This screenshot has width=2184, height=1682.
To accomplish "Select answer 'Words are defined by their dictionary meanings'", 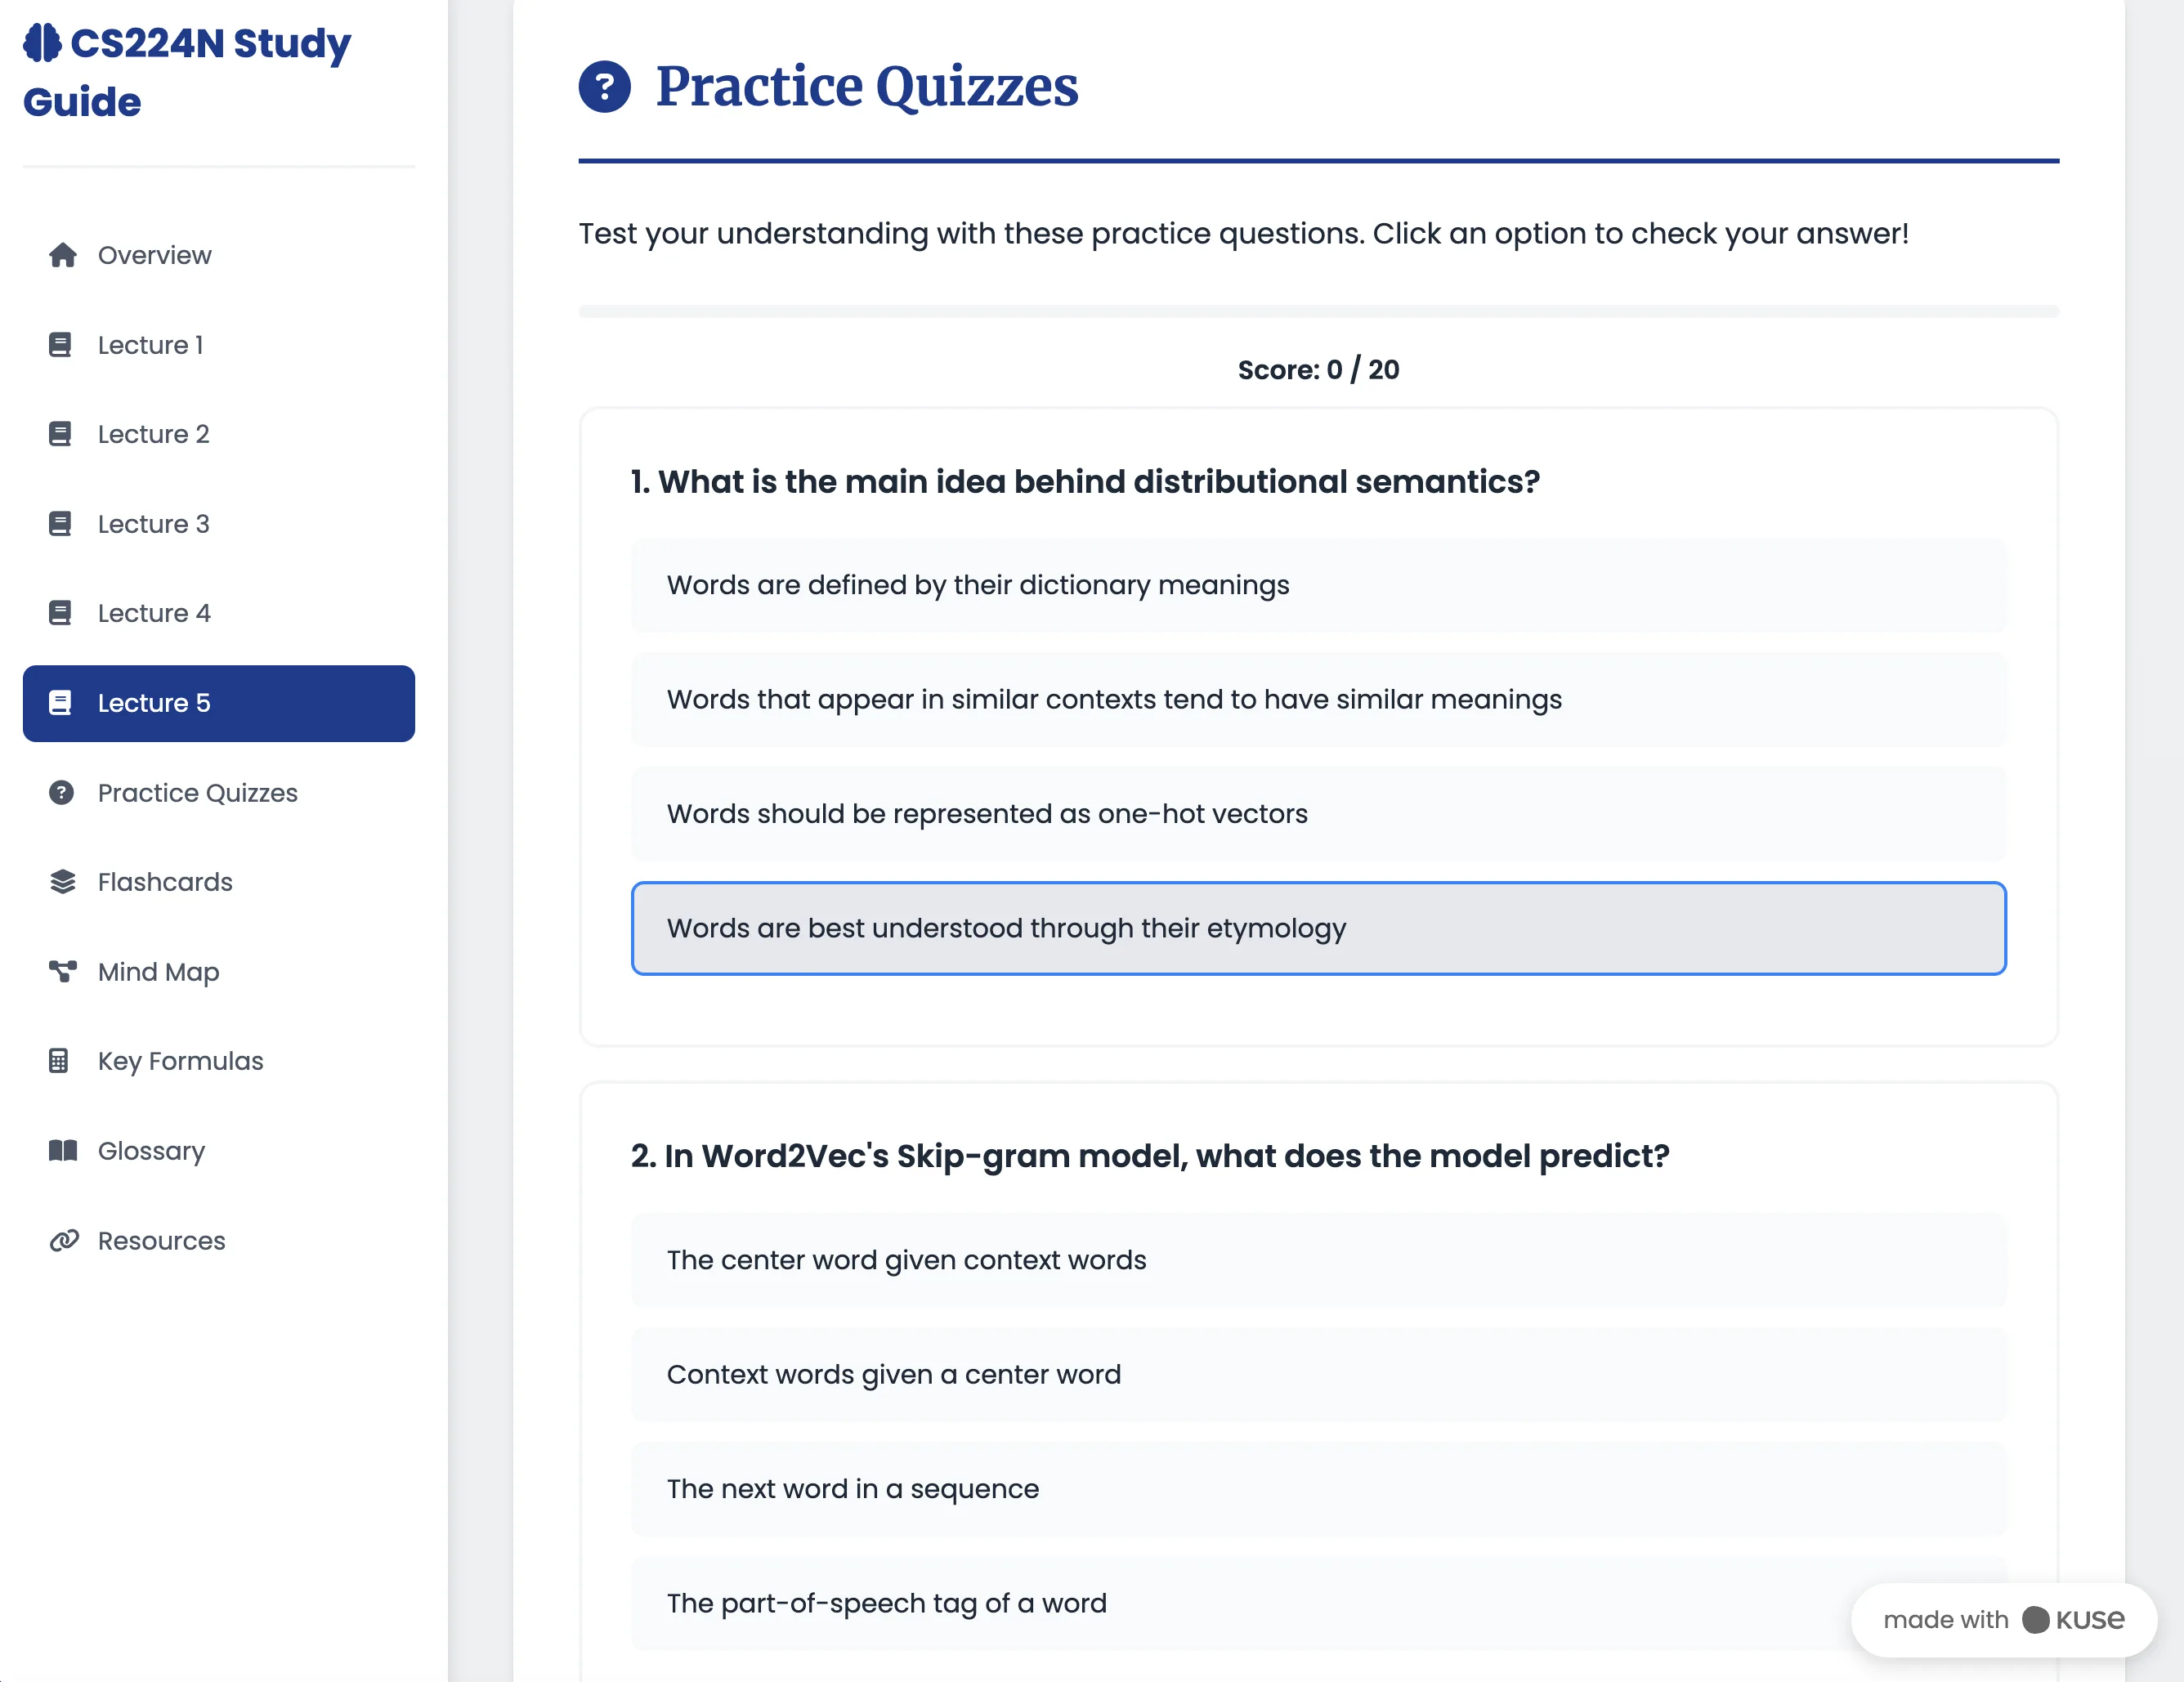I will click(x=1318, y=585).
